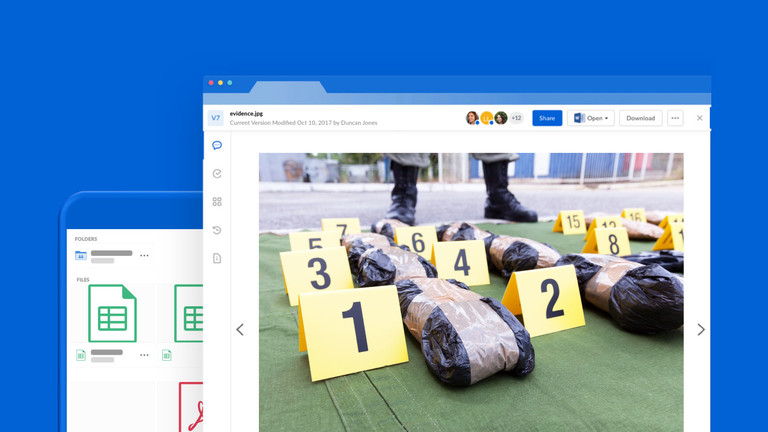Click the shared folder icon under Folders
This screenshot has width=768, height=432.
click(x=81, y=256)
